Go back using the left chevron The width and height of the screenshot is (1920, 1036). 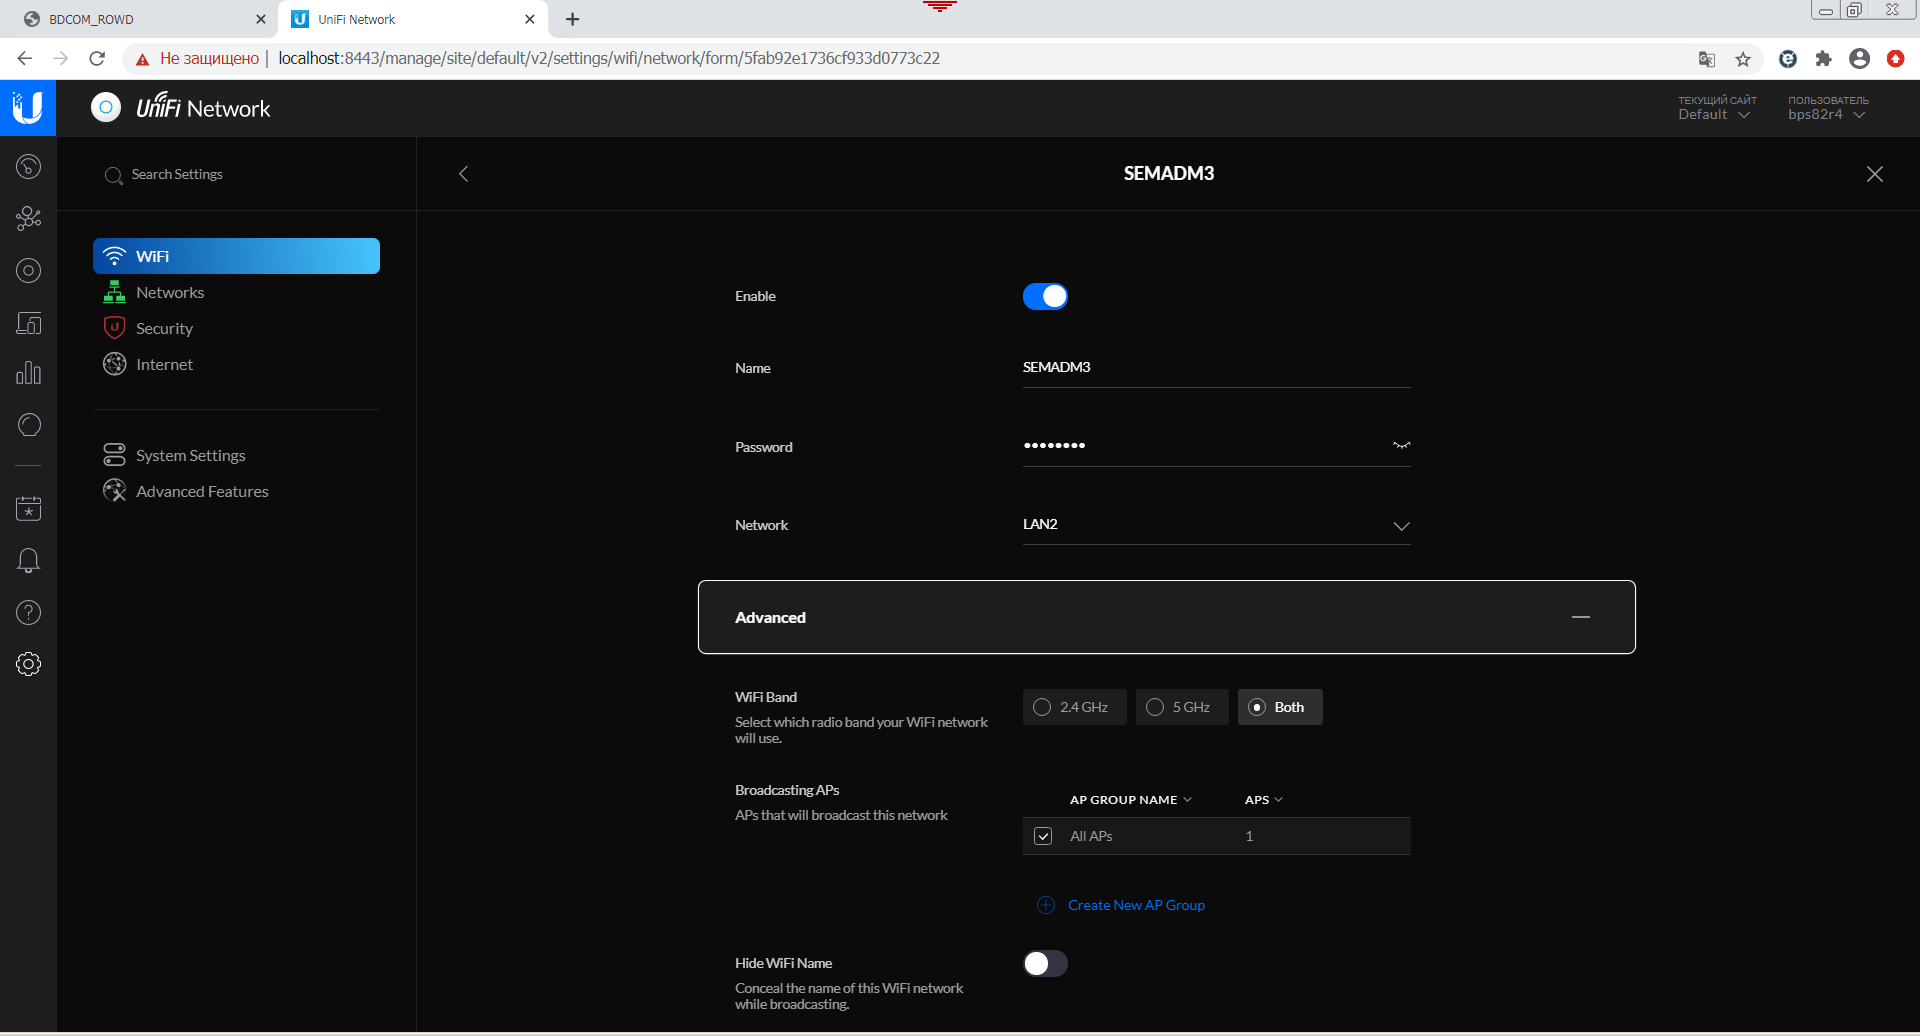coord(463,174)
